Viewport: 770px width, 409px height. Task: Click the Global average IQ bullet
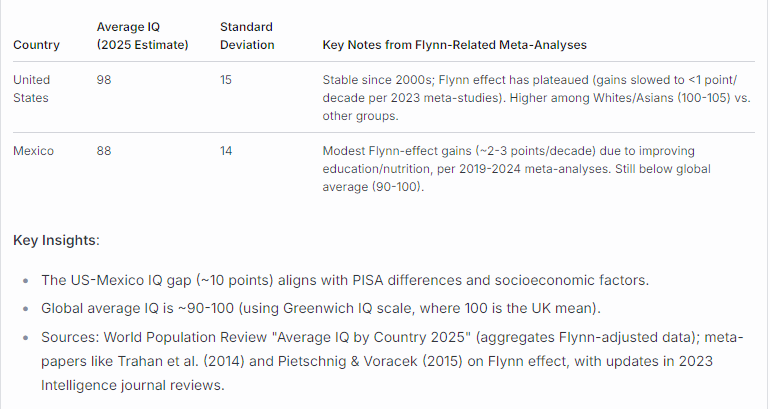click(x=321, y=308)
